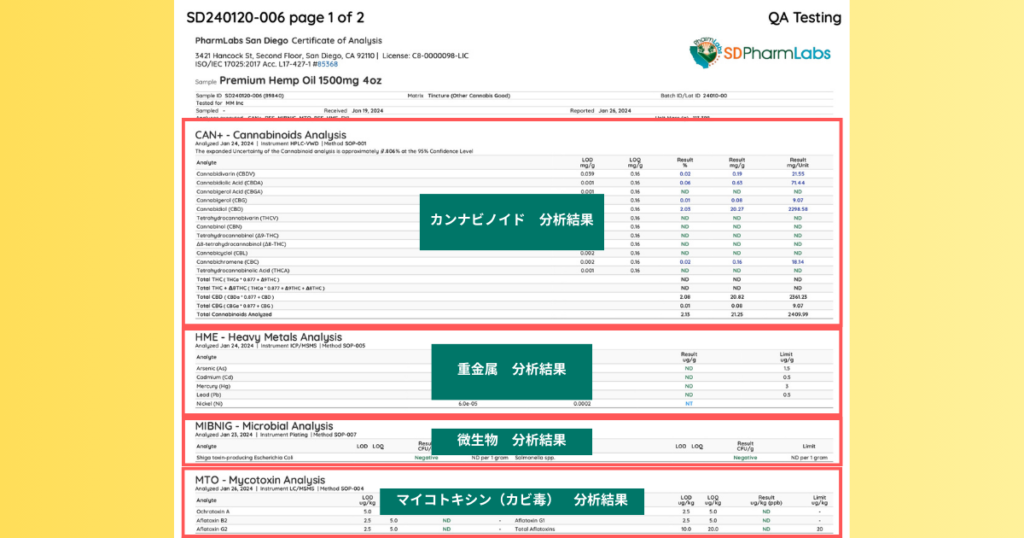Select the 微生物 分析結果 green label
The height and width of the screenshot is (538, 1024).
[x=511, y=440]
